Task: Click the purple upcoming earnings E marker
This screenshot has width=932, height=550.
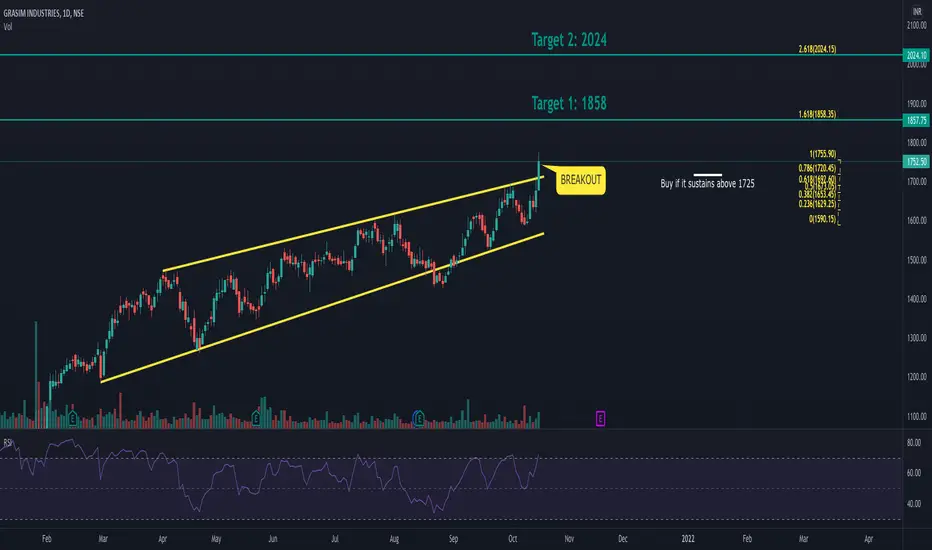Action: [600, 419]
